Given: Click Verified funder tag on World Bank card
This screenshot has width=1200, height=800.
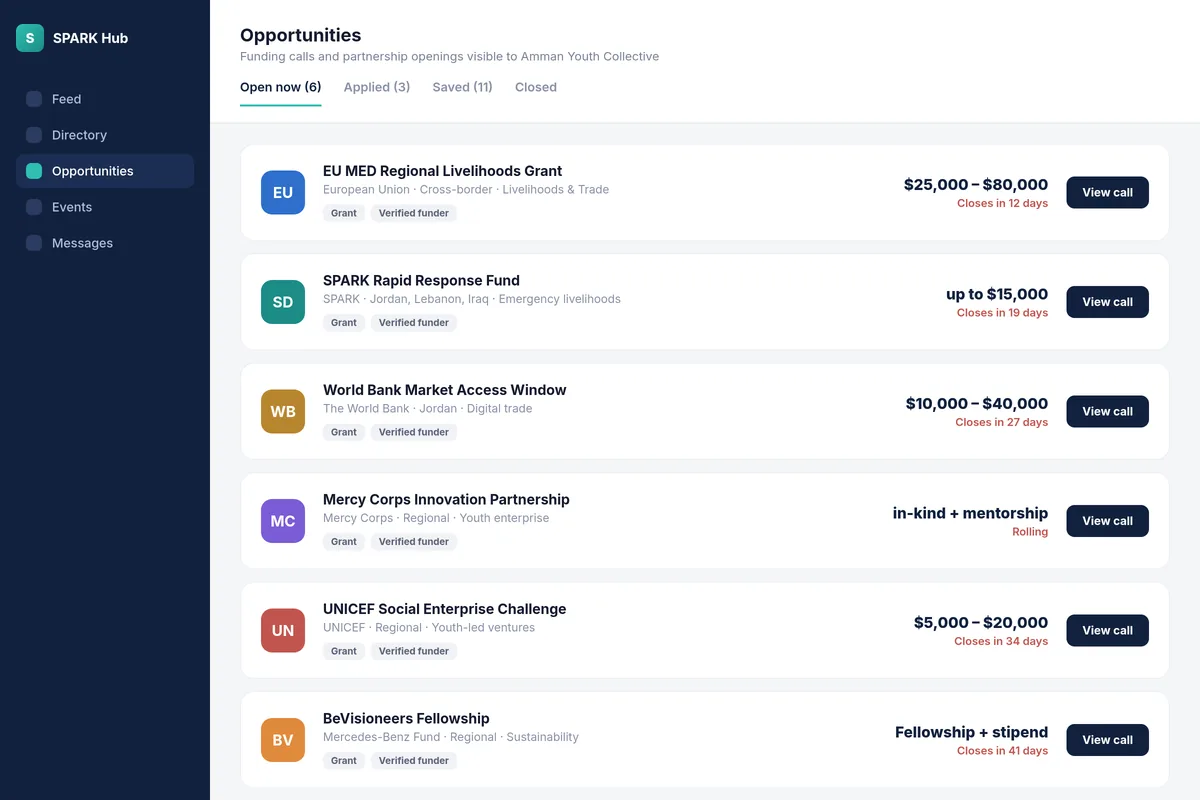Looking at the screenshot, I should pyautogui.click(x=414, y=432).
